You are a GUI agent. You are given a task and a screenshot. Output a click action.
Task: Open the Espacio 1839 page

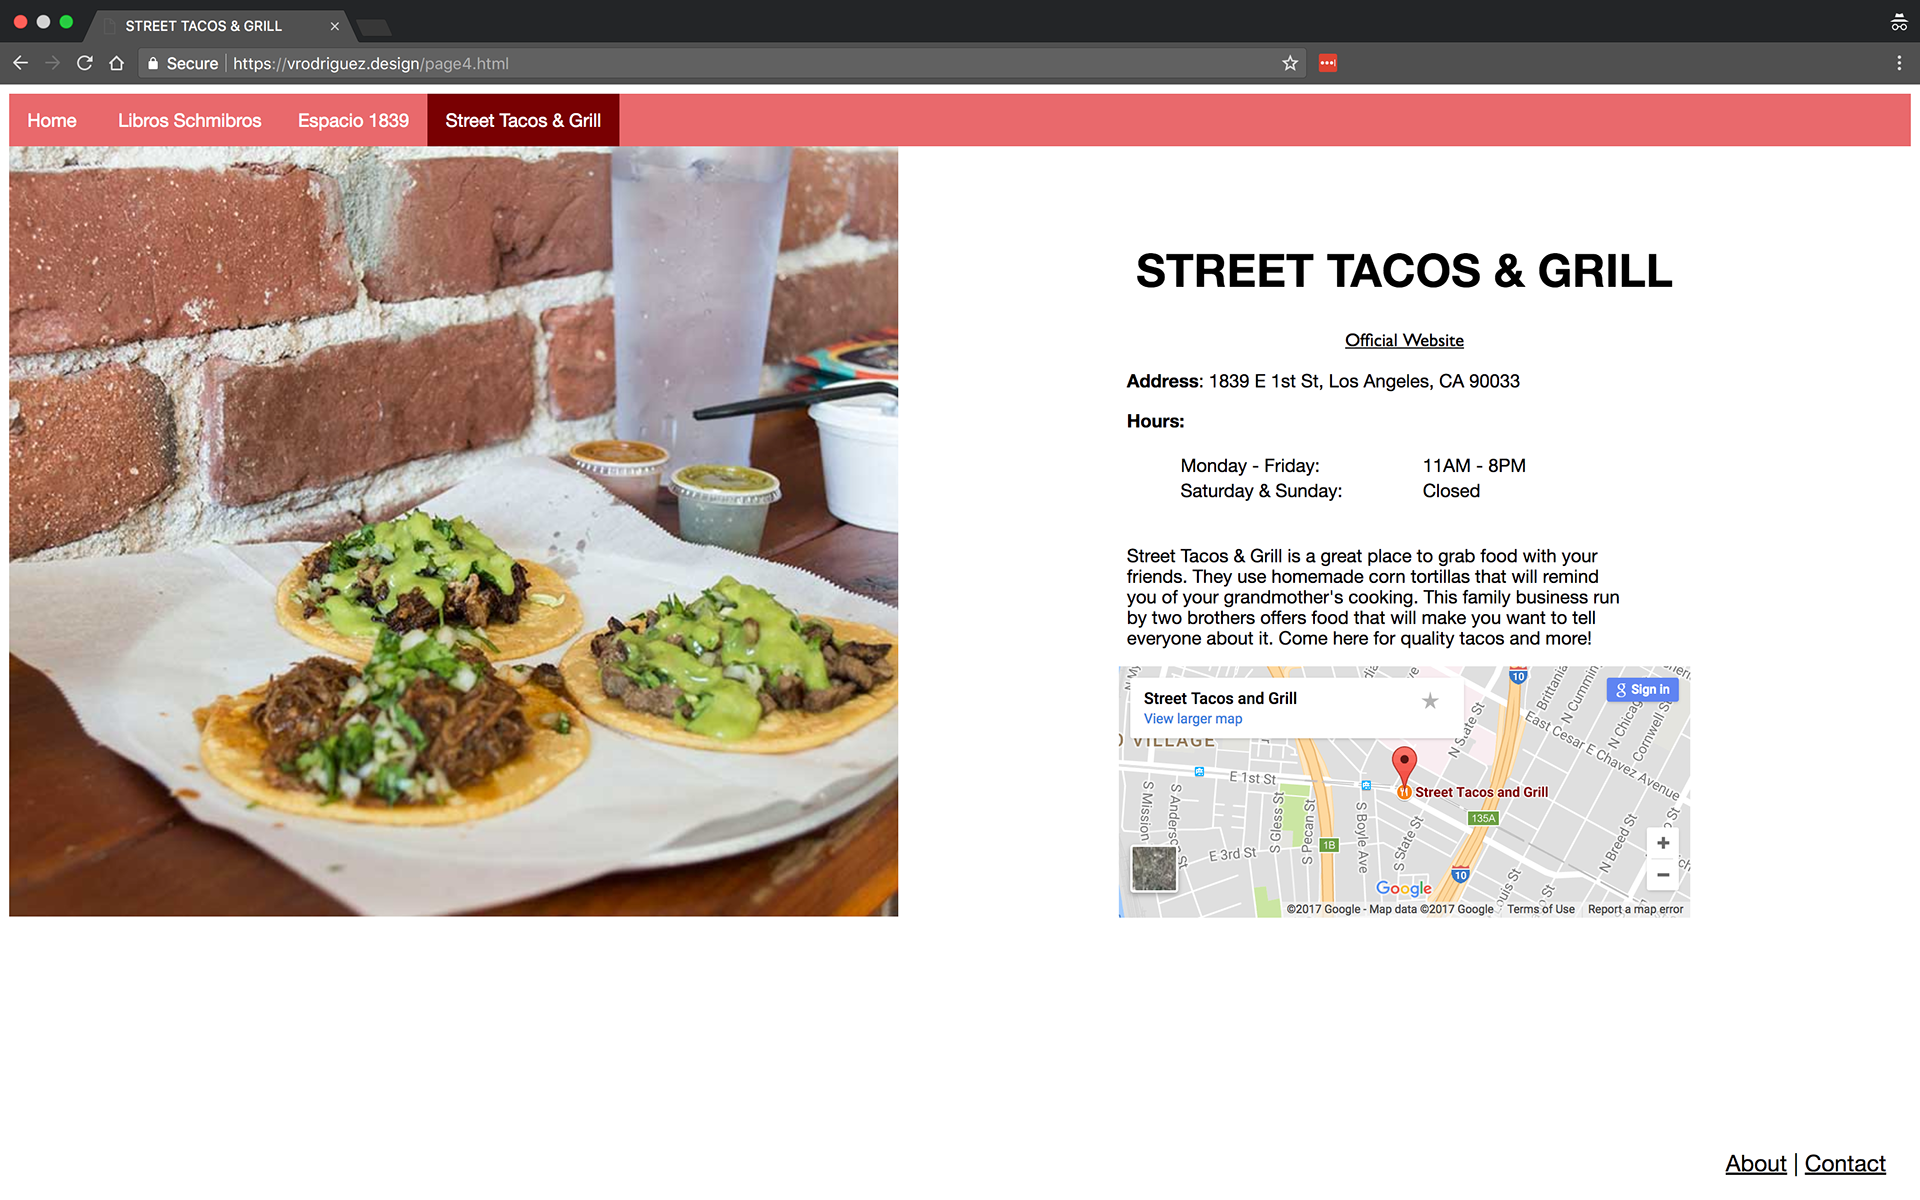[x=353, y=120]
